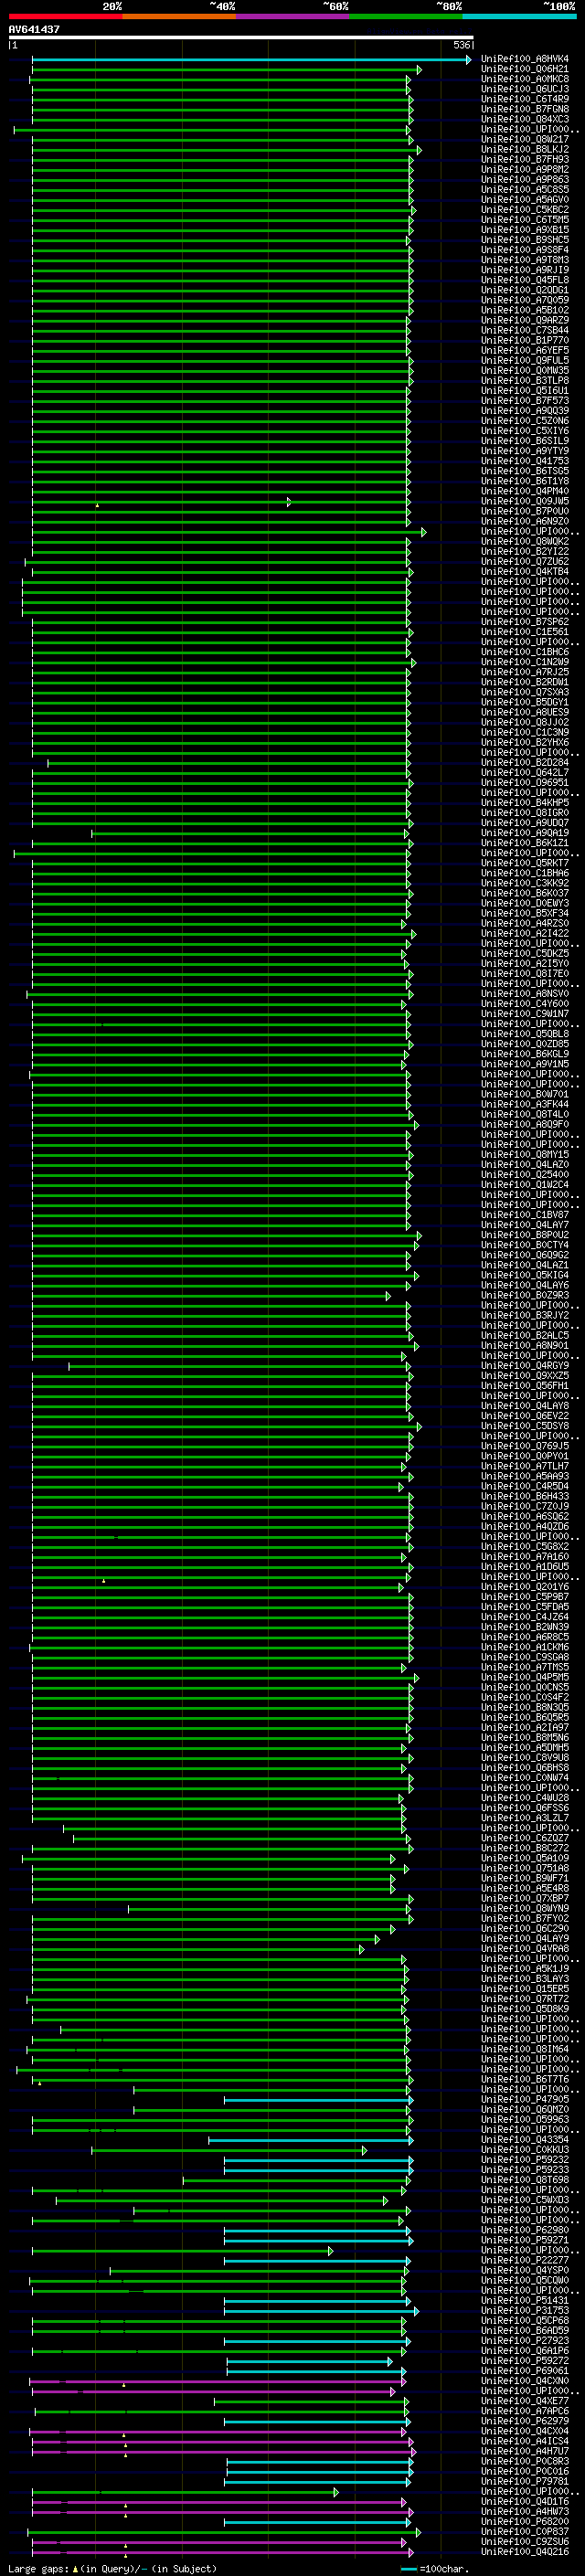The image size is (585, 2576).
Task: Select the UniRef100_A7TLH7 label
Action: click(525, 1467)
